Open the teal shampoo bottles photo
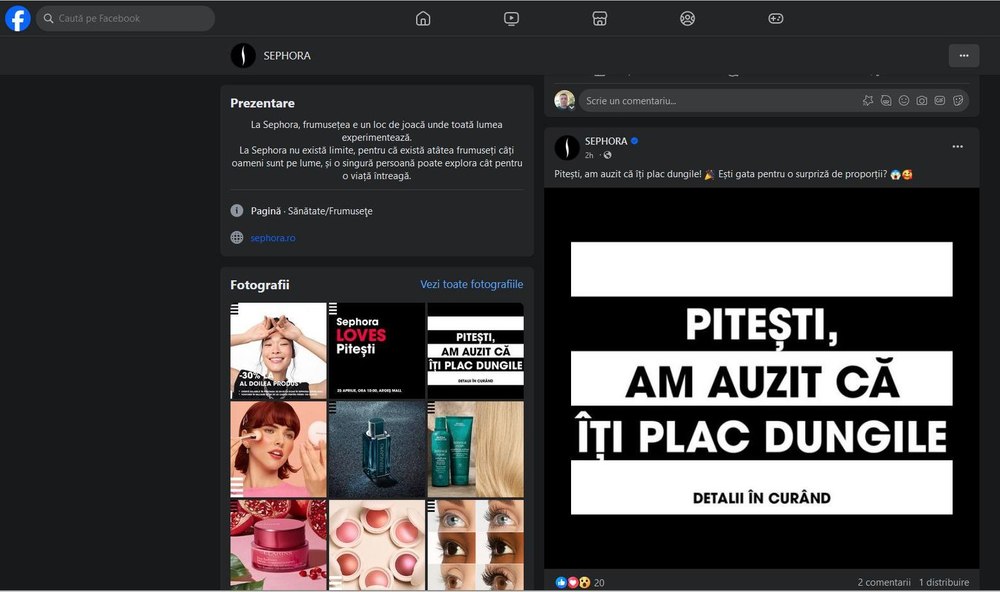 click(x=475, y=449)
